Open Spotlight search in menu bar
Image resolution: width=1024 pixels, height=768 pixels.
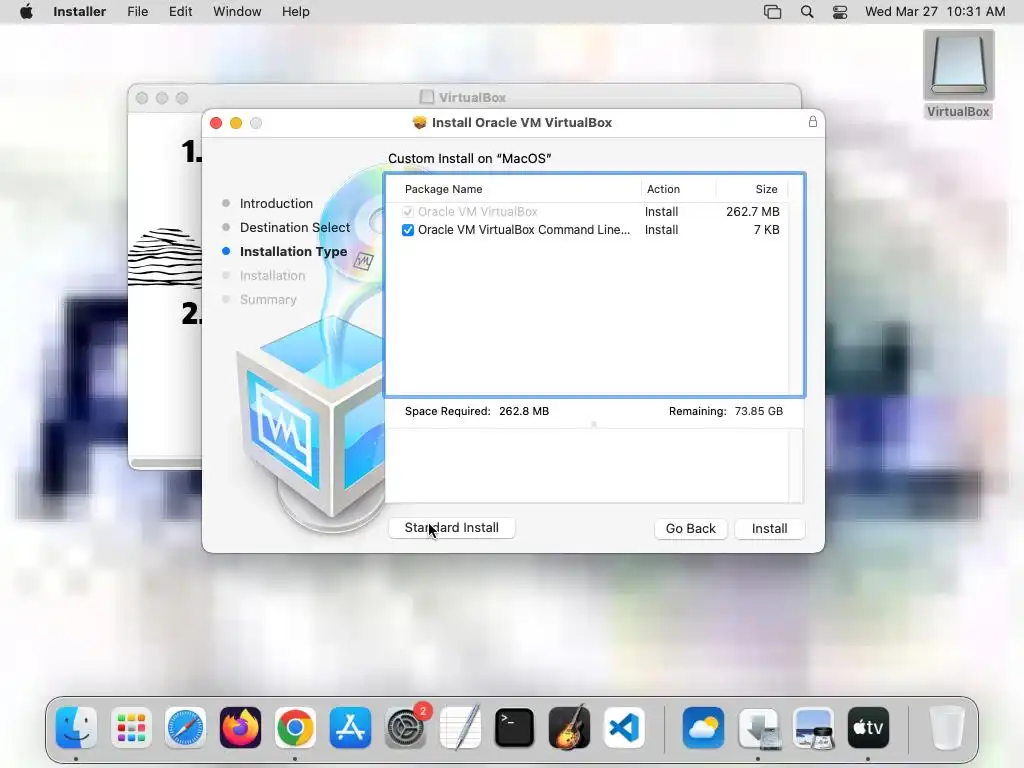(807, 12)
